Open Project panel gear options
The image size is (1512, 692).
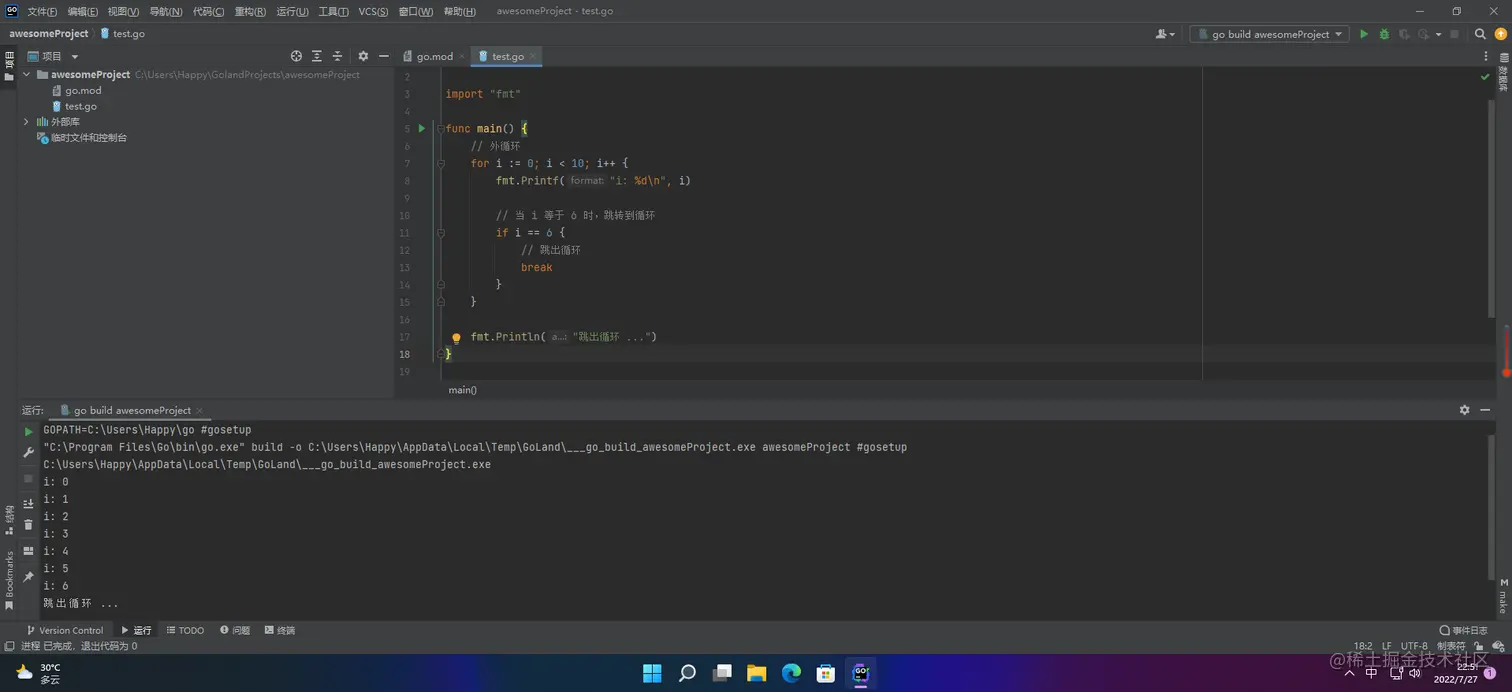point(363,56)
